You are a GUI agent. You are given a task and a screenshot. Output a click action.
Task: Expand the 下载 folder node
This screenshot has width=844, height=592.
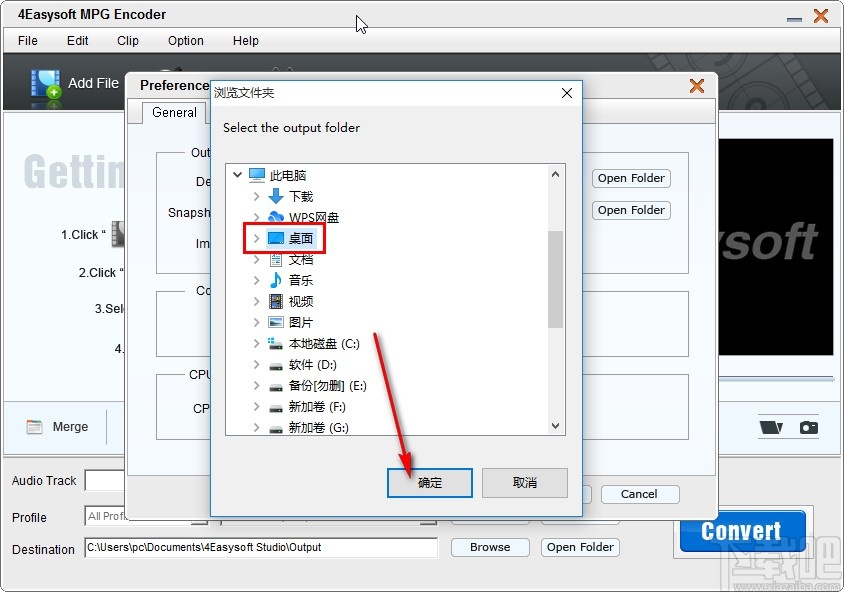pyautogui.click(x=257, y=196)
